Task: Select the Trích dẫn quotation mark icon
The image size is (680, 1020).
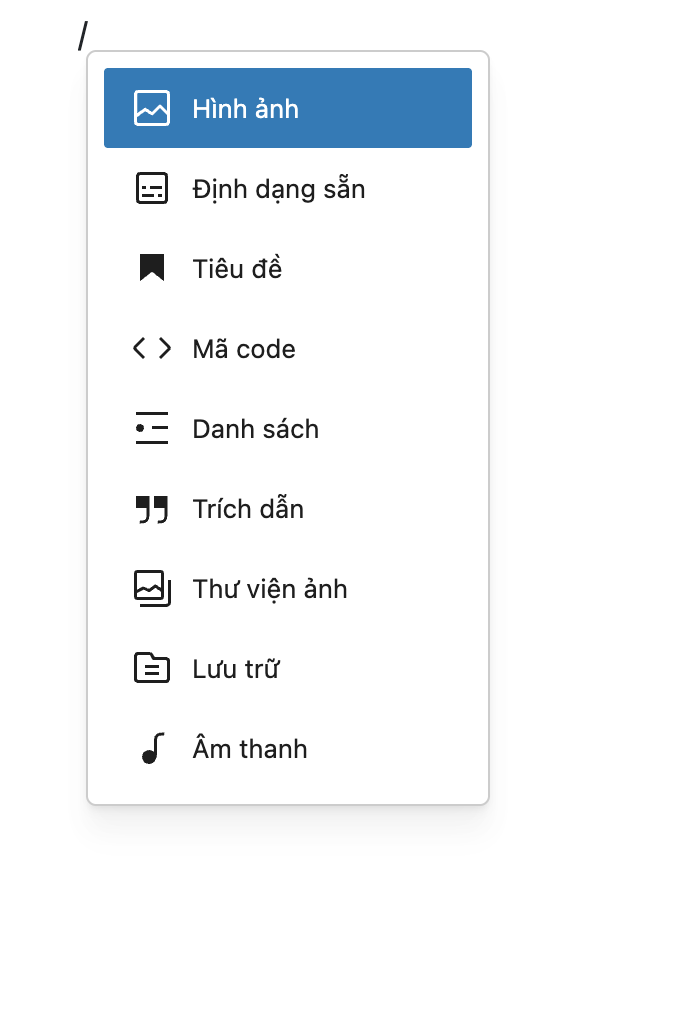Action: click(152, 509)
